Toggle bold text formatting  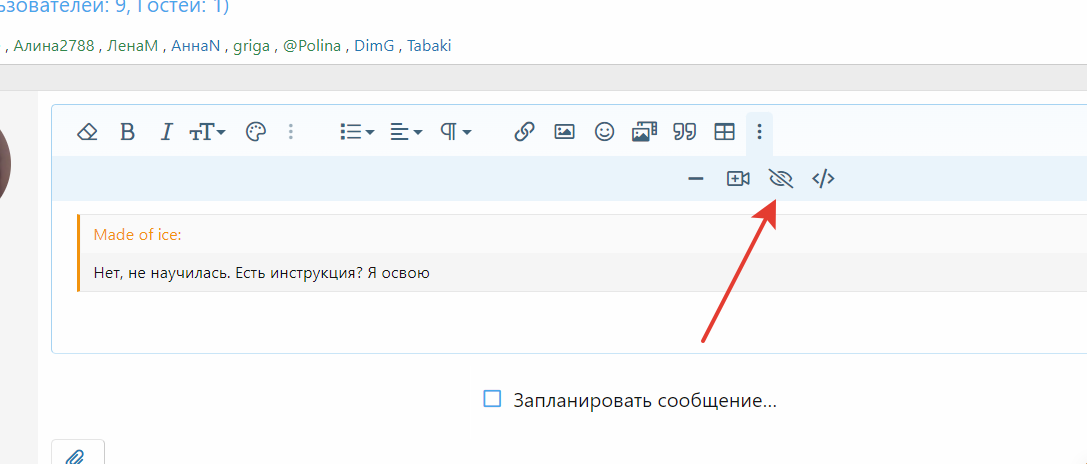point(127,132)
